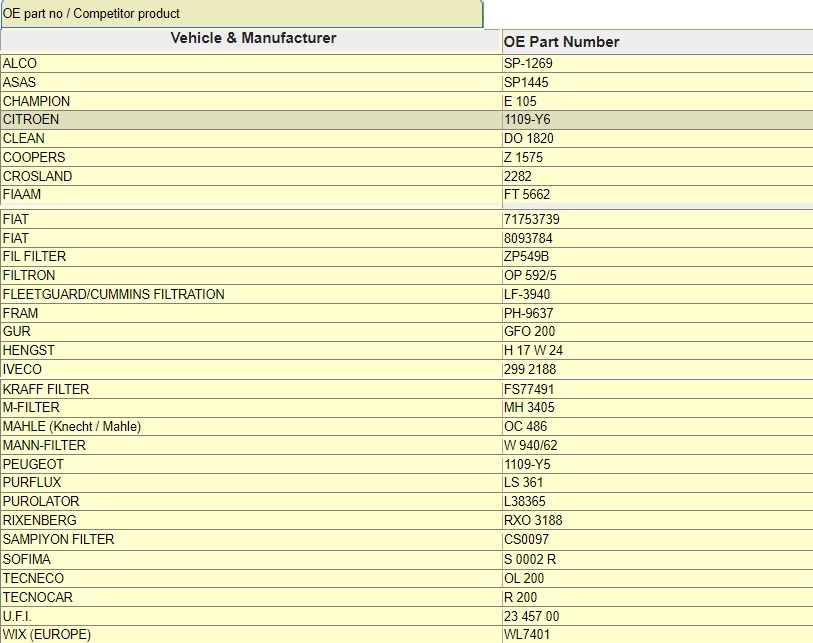Click part number L38365

pos(524,501)
